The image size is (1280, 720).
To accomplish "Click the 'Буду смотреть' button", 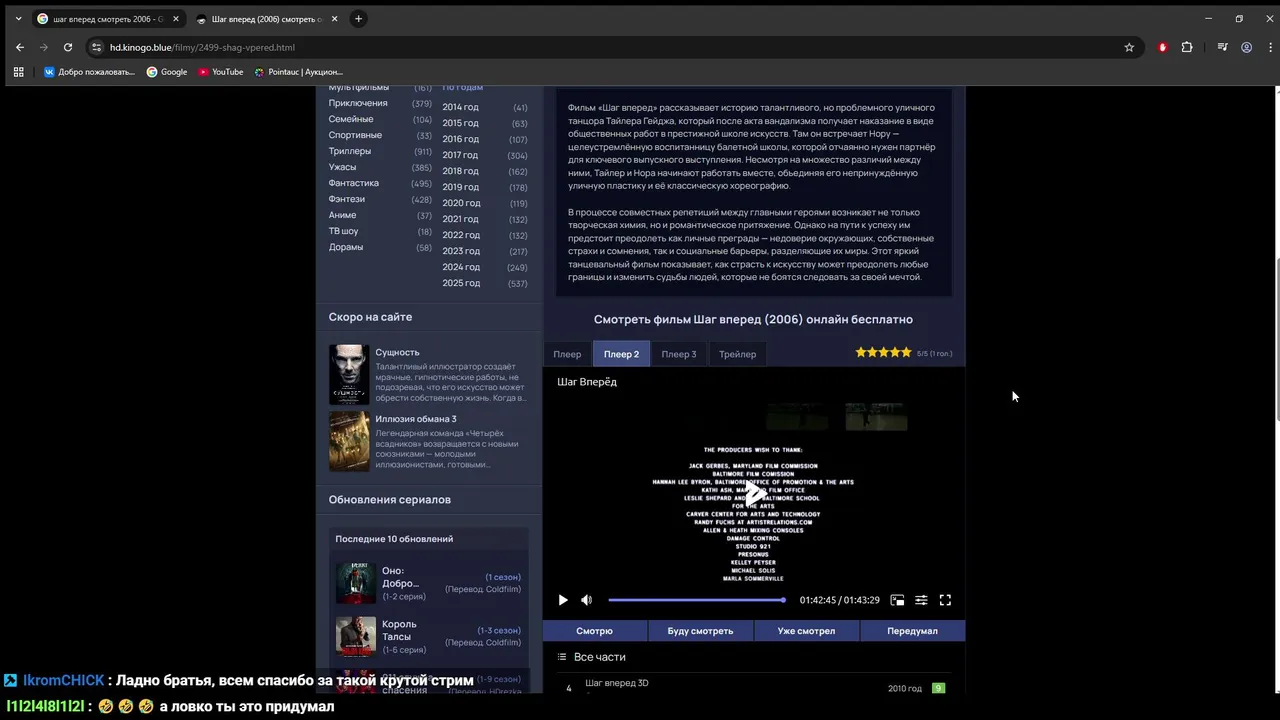I will [x=700, y=631].
